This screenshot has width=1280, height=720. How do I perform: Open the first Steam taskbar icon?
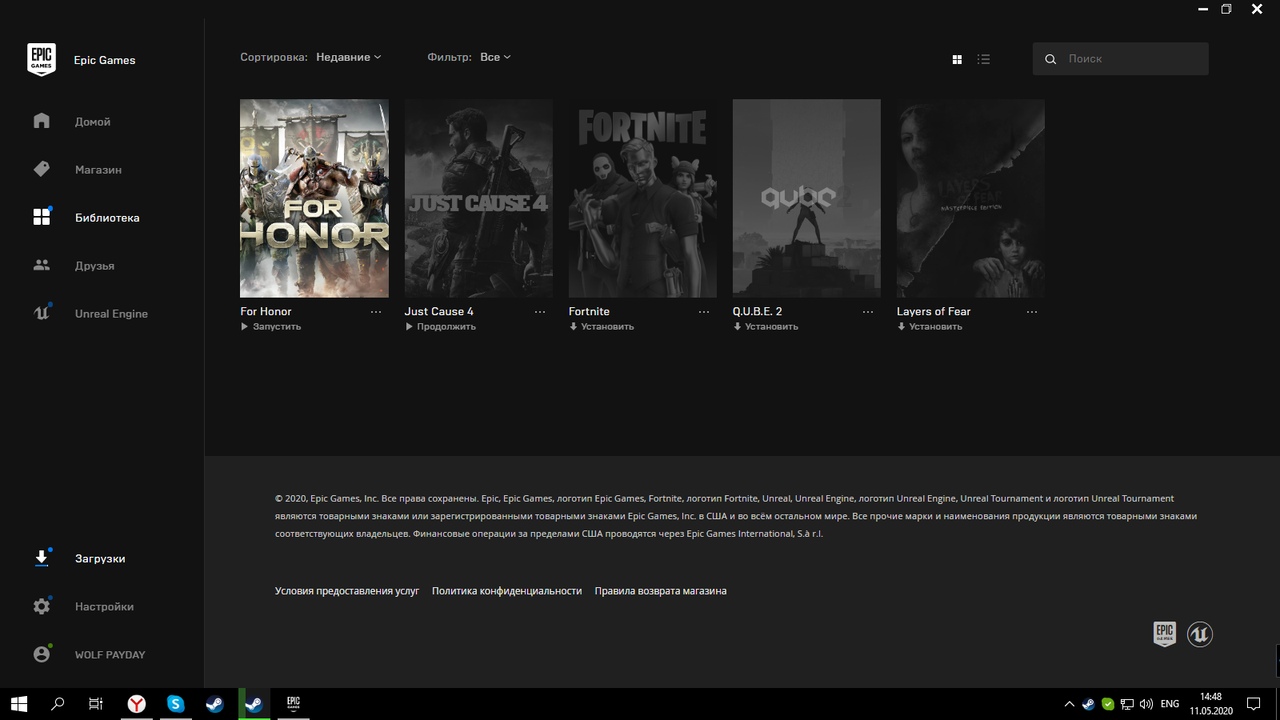[x=215, y=704]
